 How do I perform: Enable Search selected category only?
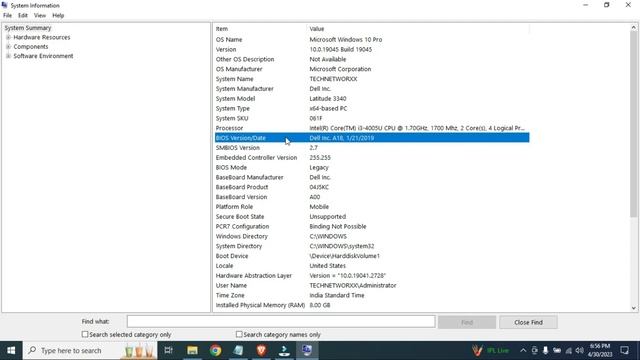click(x=85, y=334)
